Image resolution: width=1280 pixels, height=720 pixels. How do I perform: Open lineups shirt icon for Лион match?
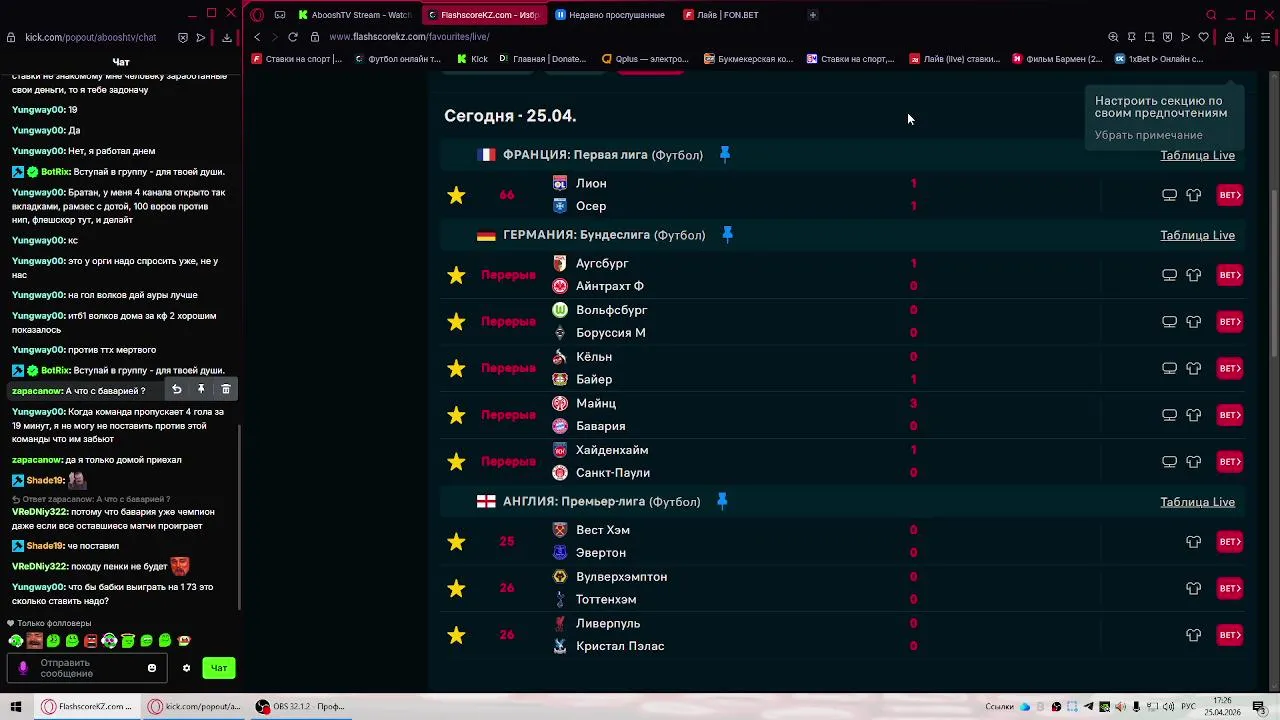(x=1193, y=195)
